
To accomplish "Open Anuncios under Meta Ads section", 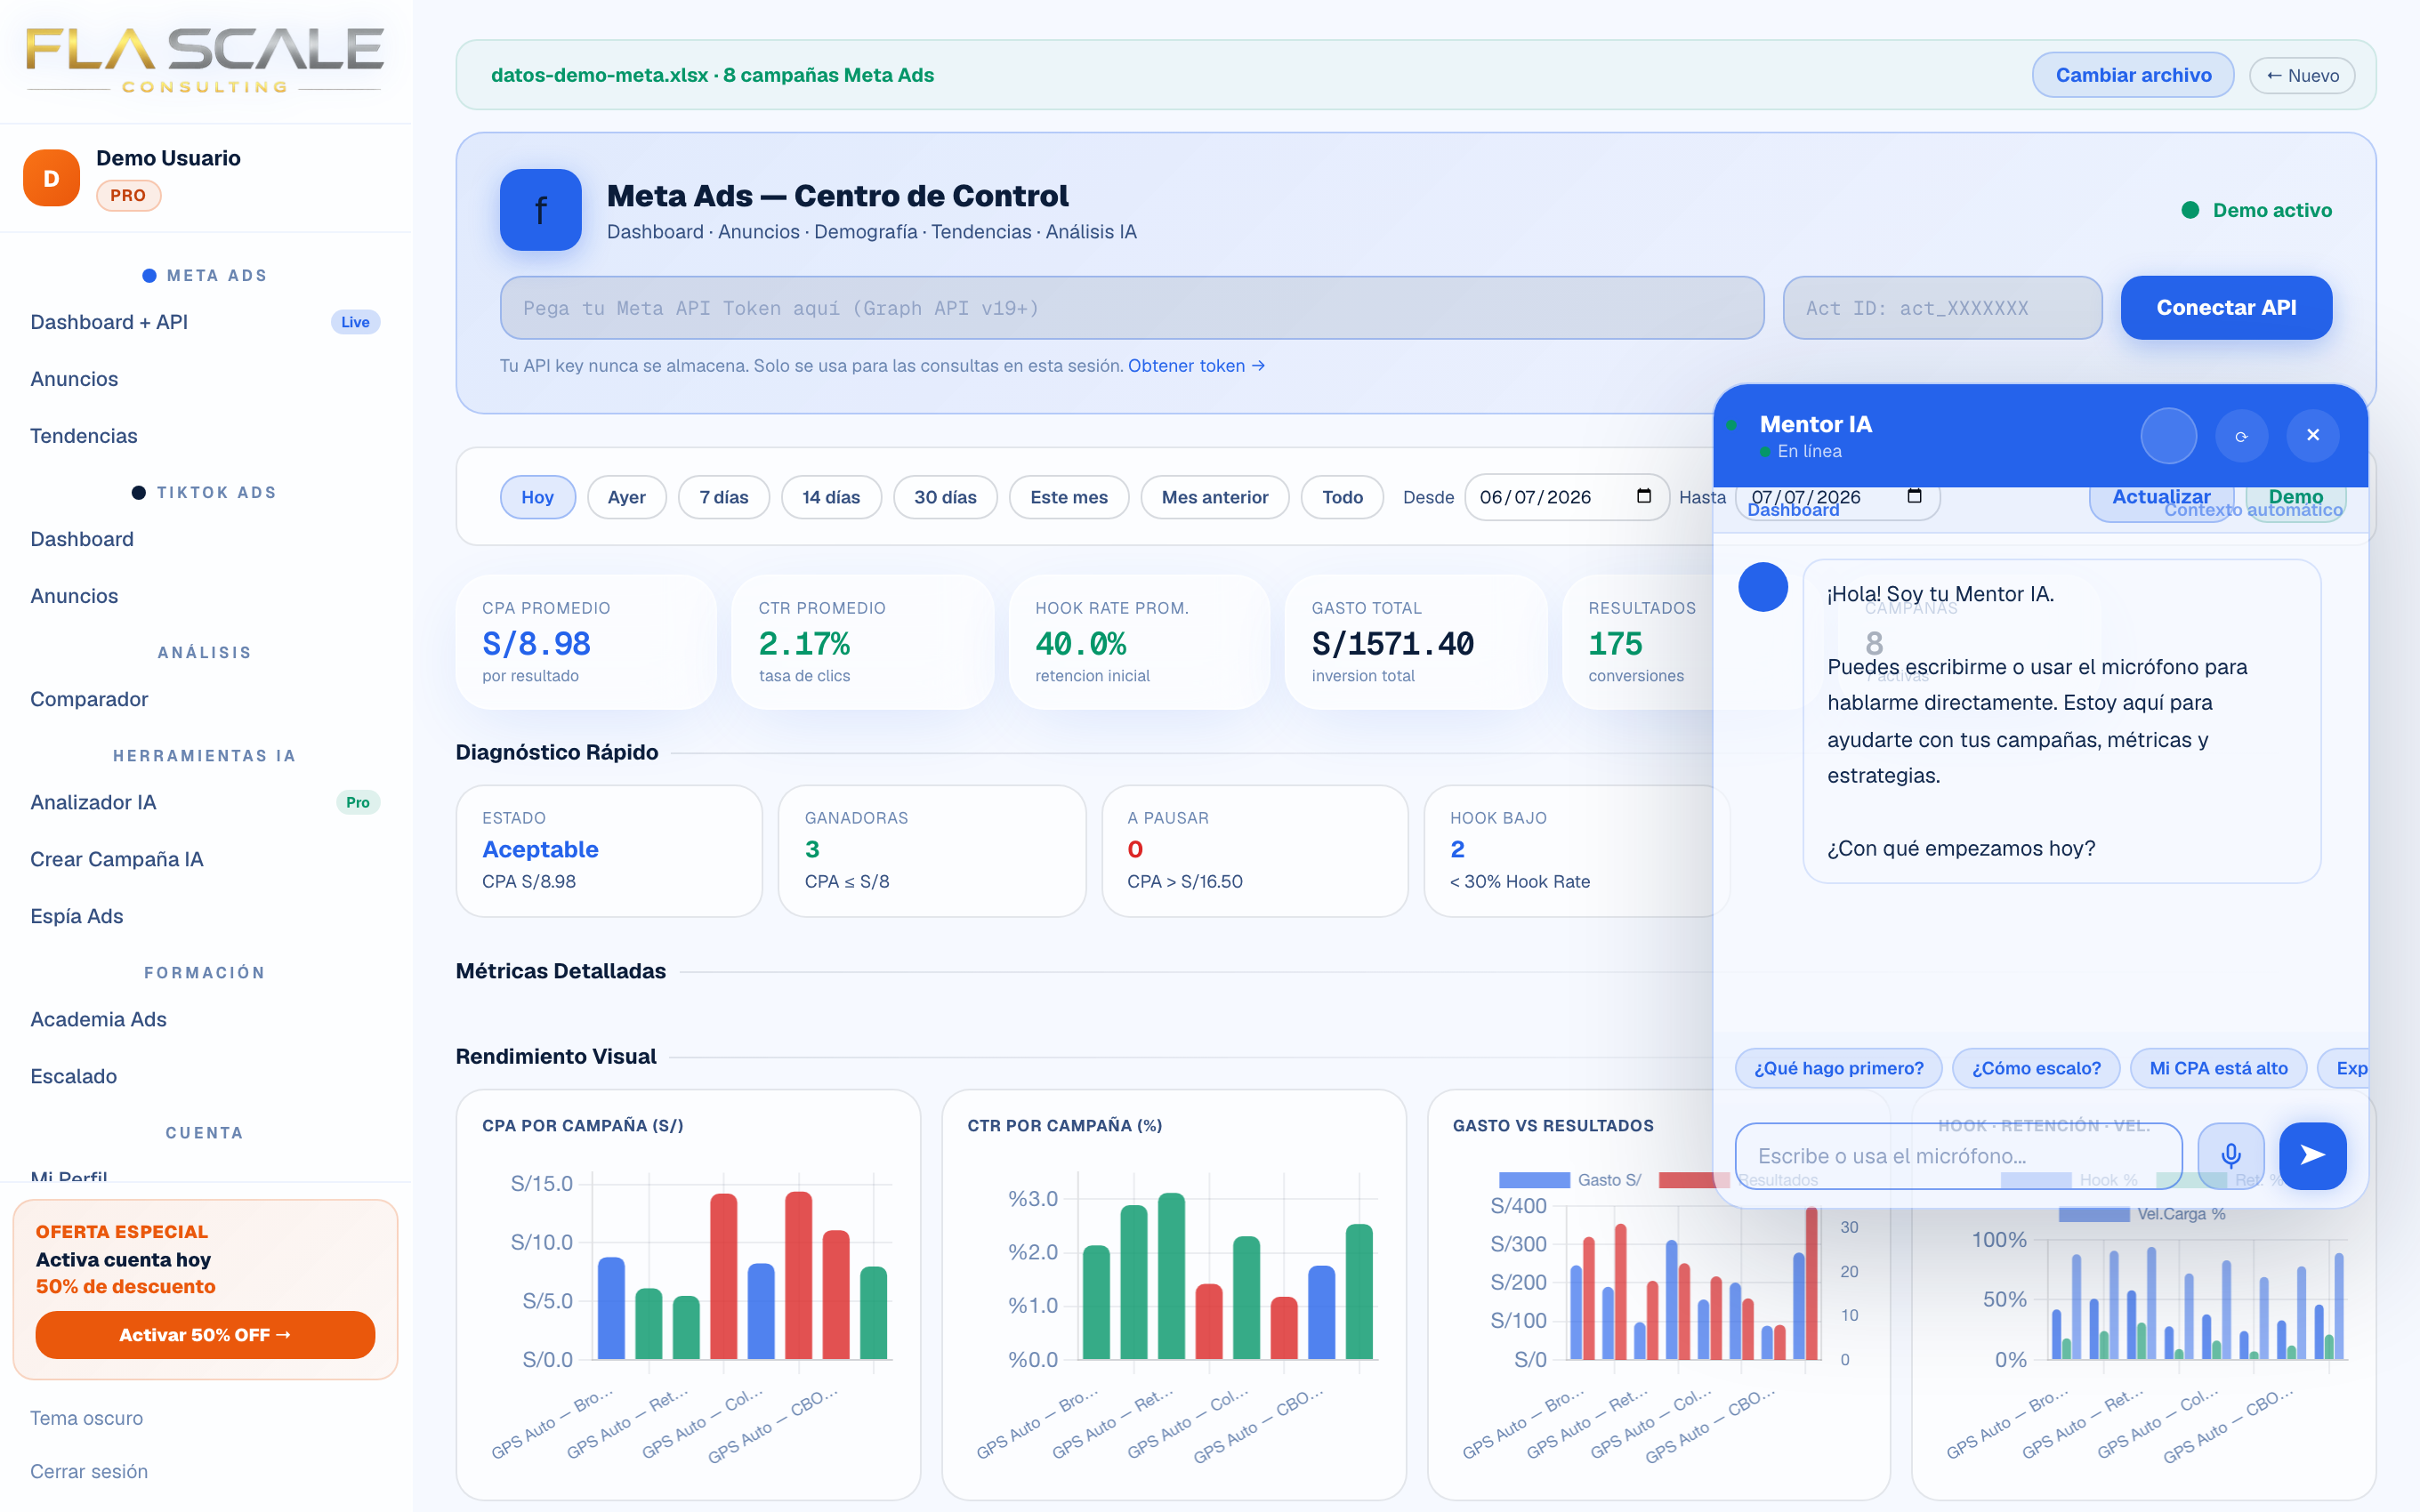I will (x=205, y=379).
